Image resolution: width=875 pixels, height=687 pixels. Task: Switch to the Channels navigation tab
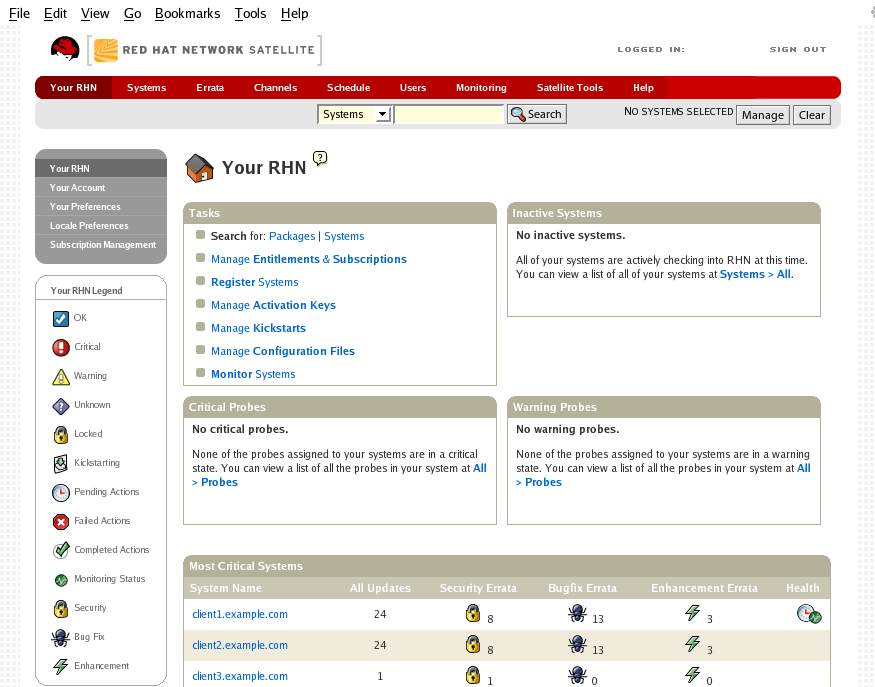tap(275, 88)
